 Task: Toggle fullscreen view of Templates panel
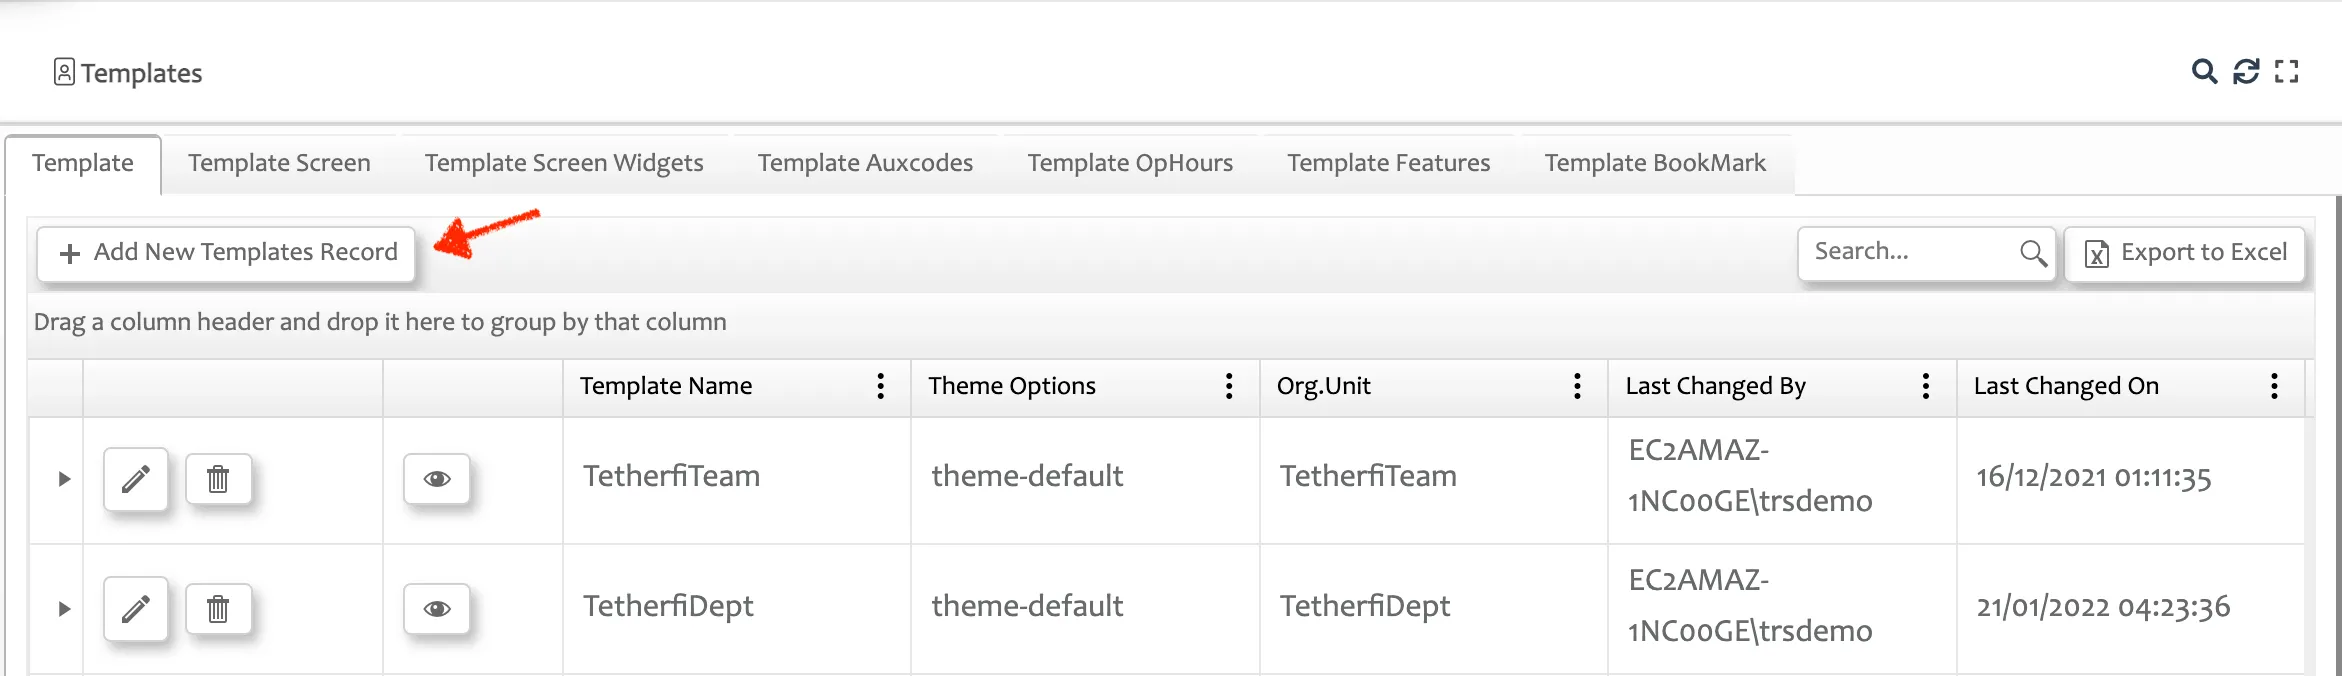tap(2286, 72)
